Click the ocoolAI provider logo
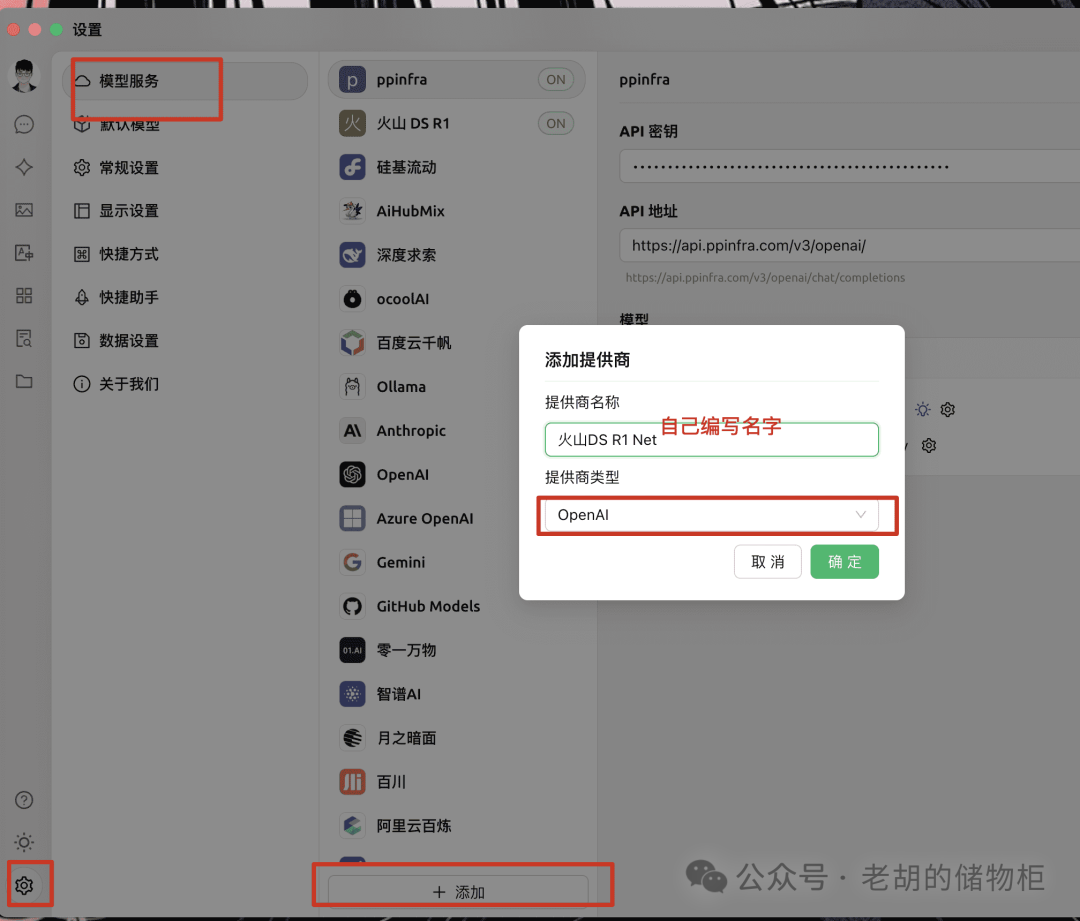The height and width of the screenshot is (921, 1080). coord(352,299)
